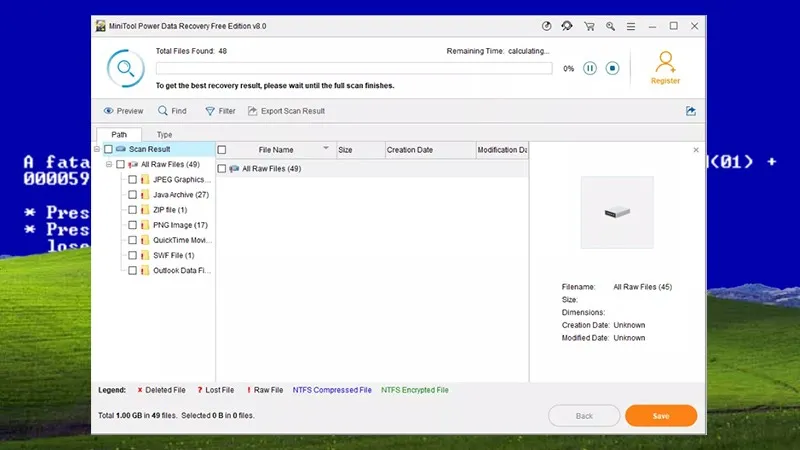This screenshot has width=800, height=450.
Task: Click the drive icon in the All Raw Files row
Action: point(234,168)
